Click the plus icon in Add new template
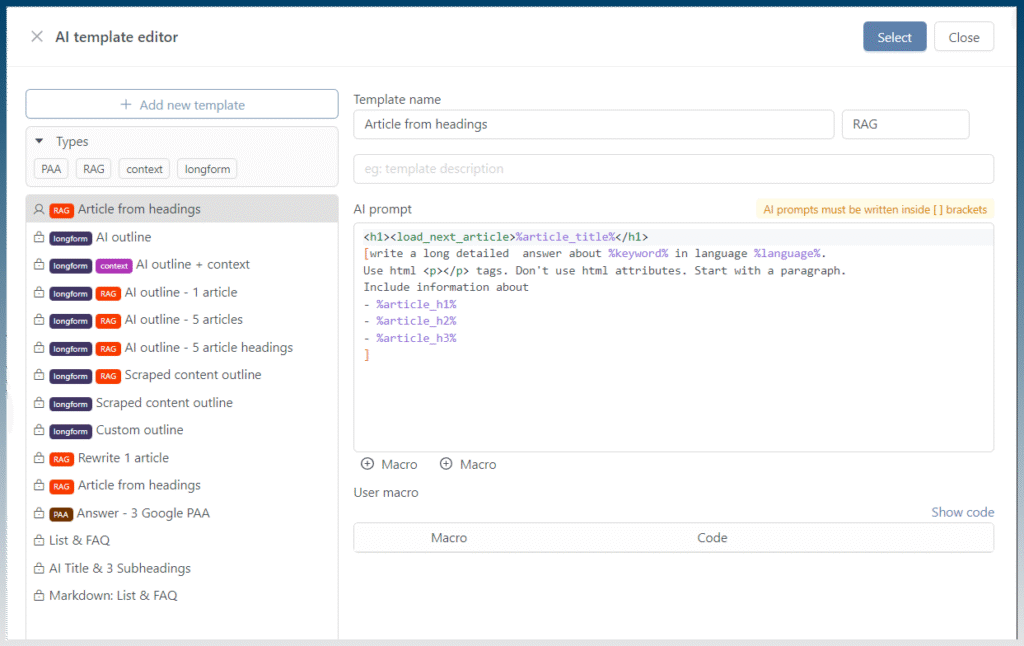This screenshot has height=646, width=1024. (x=126, y=105)
